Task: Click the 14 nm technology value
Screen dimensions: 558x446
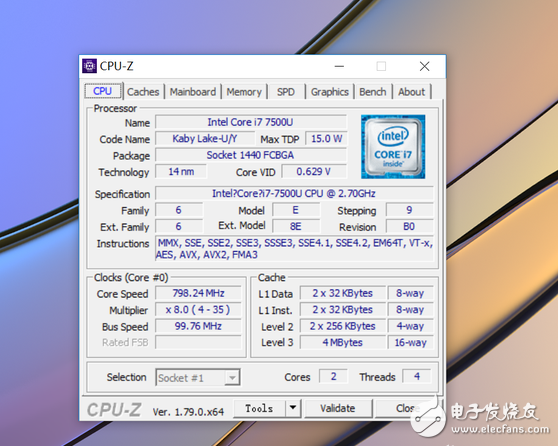Action: pyautogui.click(x=181, y=172)
